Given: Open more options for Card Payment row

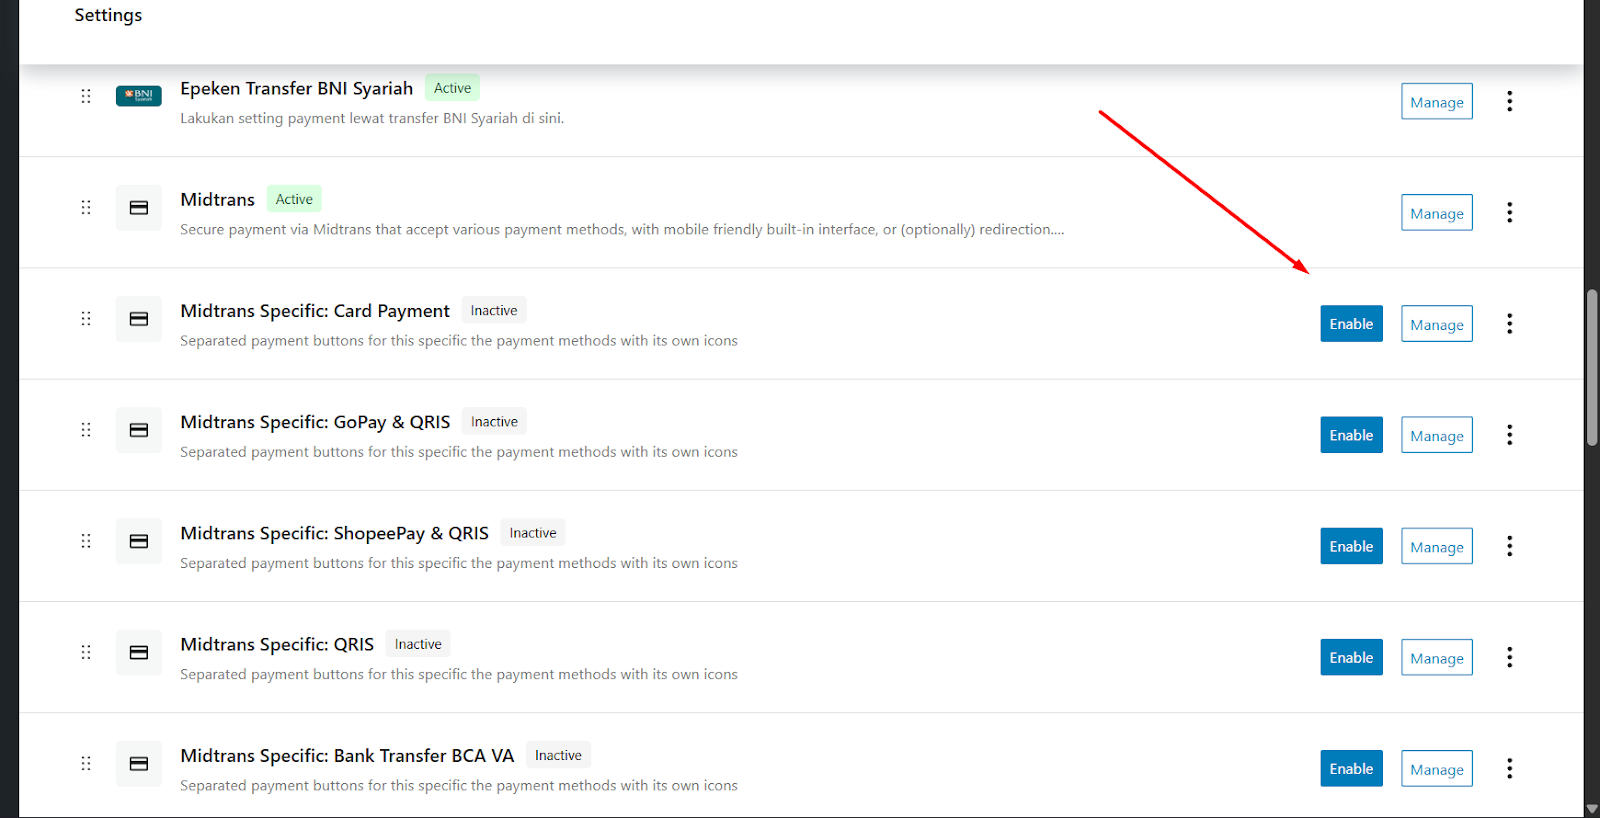Looking at the screenshot, I should tap(1509, 323).
